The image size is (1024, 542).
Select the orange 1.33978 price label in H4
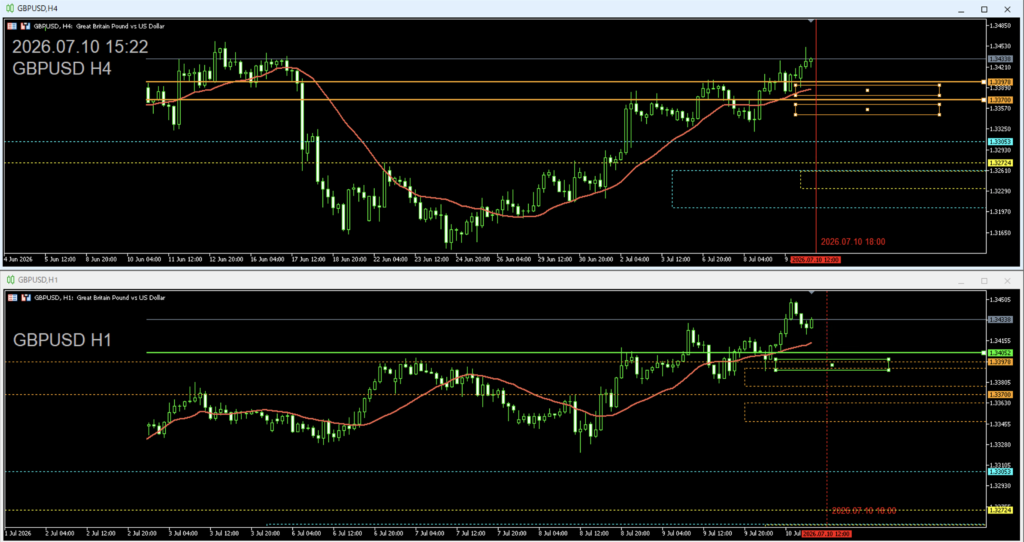(x=1000, y=82)
